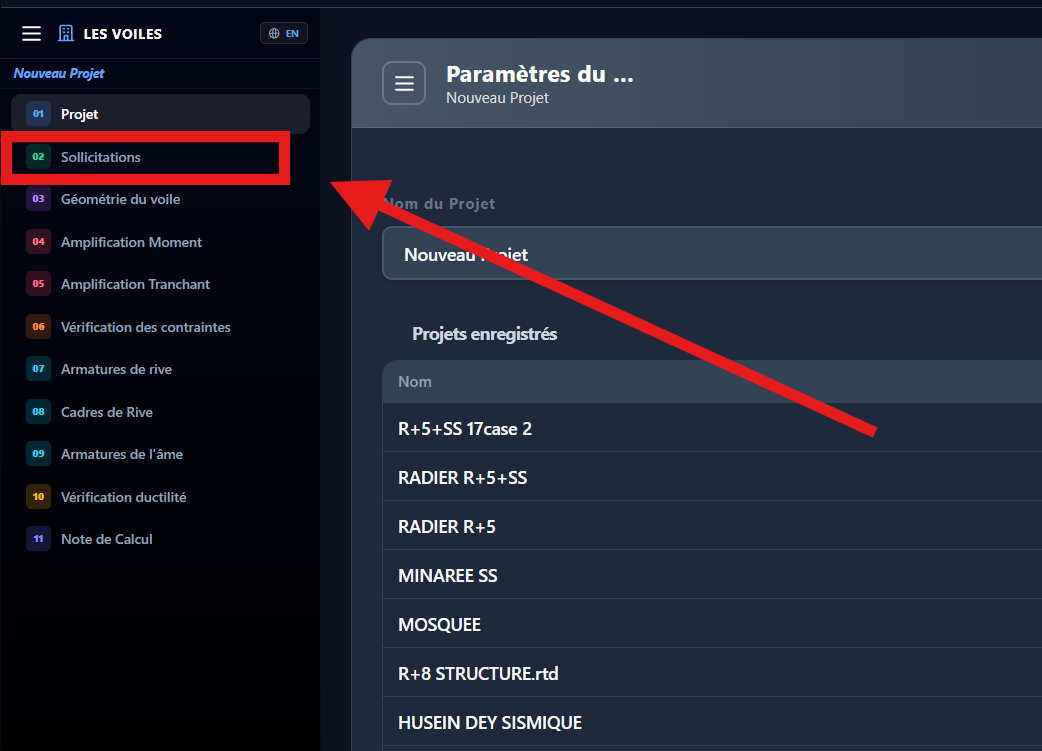Navigate to Cadres de Rive
The height and width of the screenshot is (751, 1042).
(106, 412)
